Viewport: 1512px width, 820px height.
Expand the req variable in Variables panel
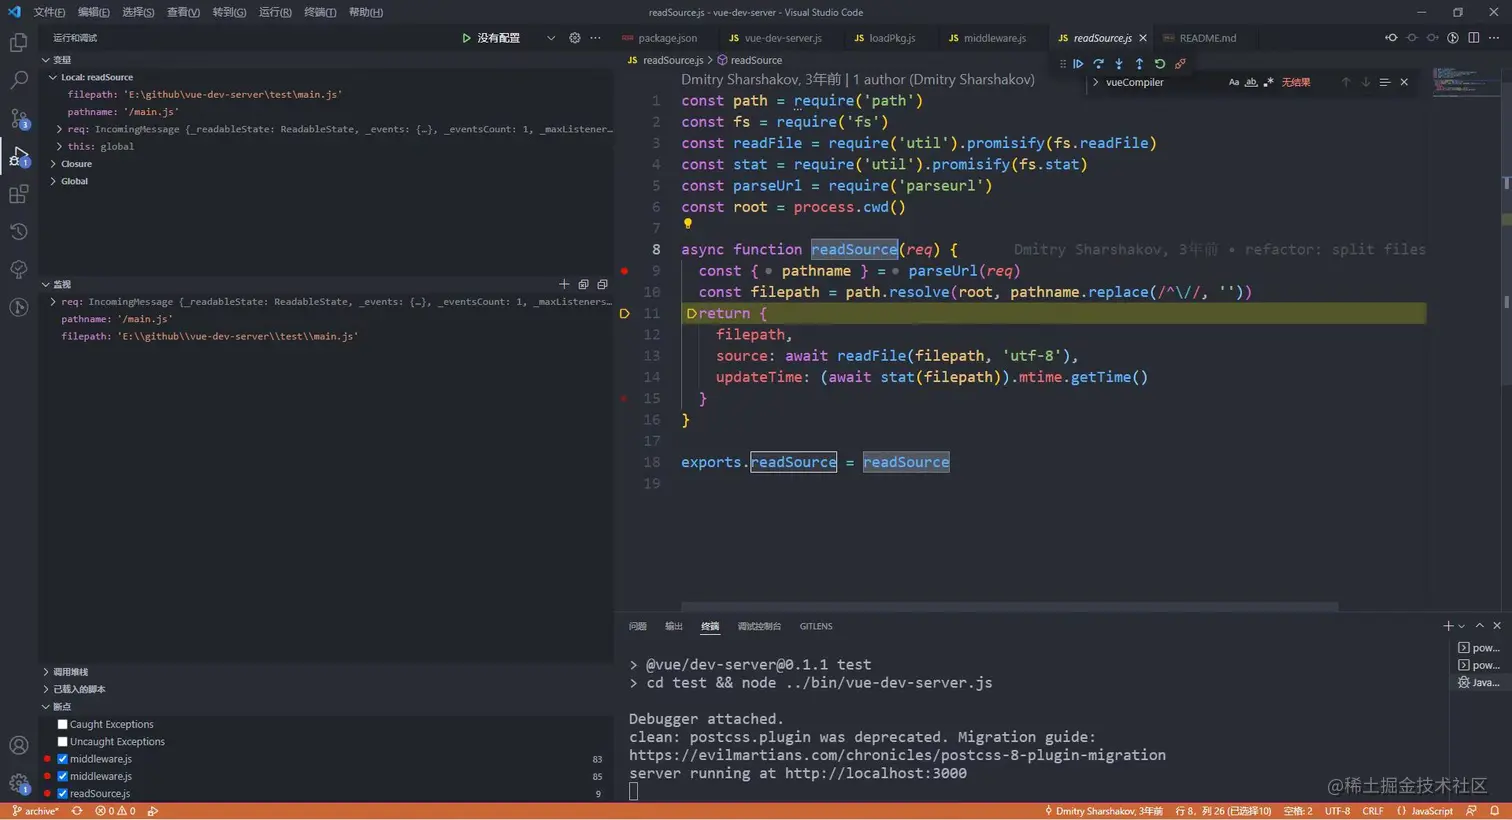tap(59, 129)
